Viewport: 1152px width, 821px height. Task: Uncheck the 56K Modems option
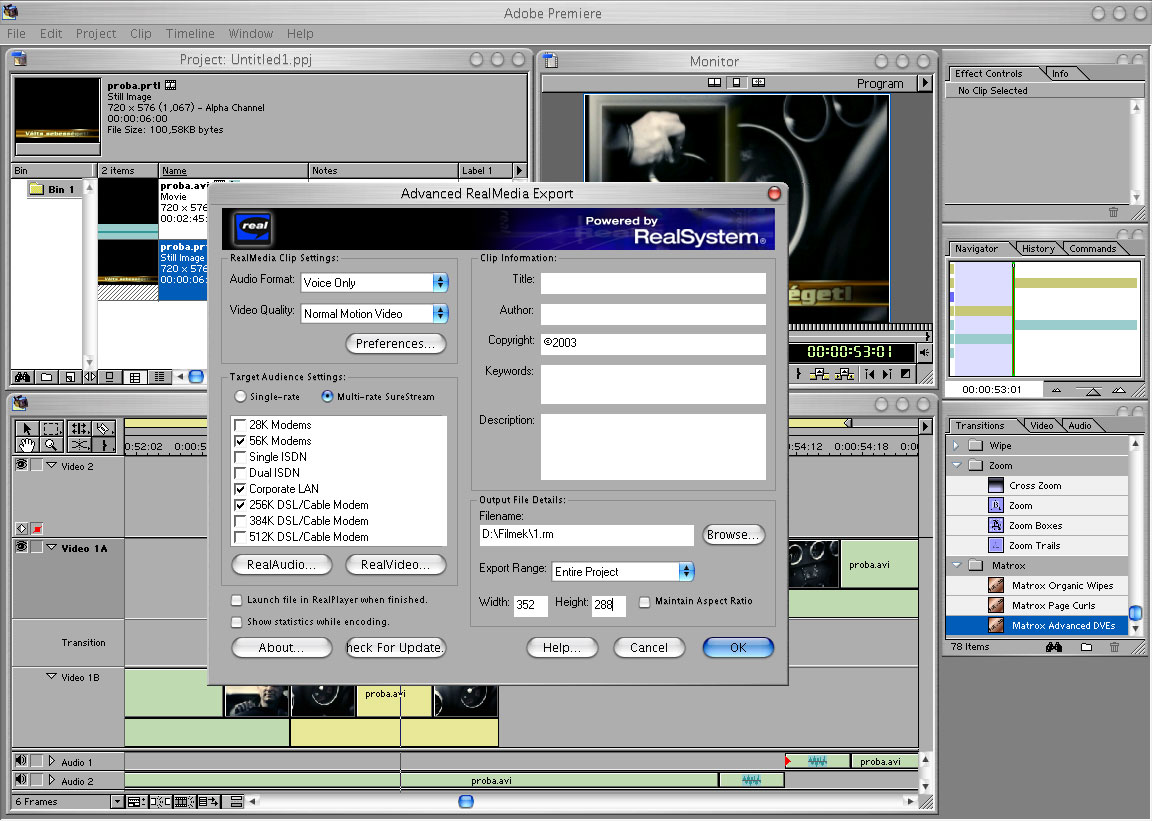[240, 441]
